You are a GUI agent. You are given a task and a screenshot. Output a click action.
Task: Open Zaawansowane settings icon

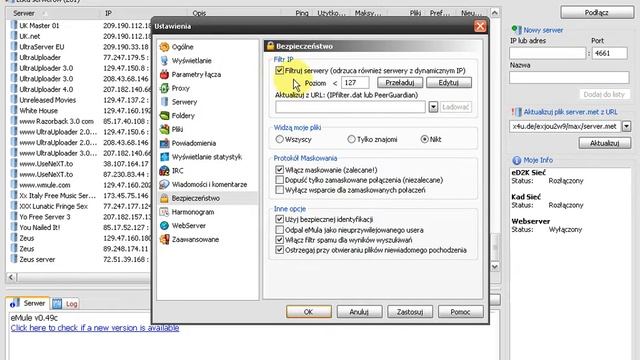(164, 239)
